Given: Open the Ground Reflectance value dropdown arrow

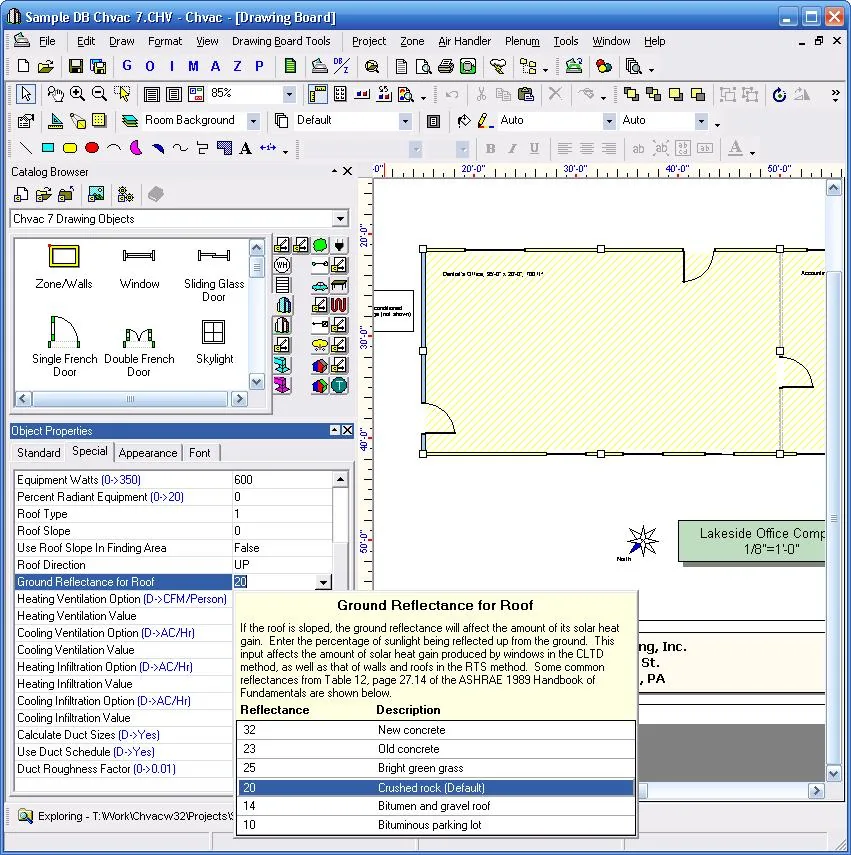Looking at the screenshot, I should pyautogui.click(x=323, y=582).
